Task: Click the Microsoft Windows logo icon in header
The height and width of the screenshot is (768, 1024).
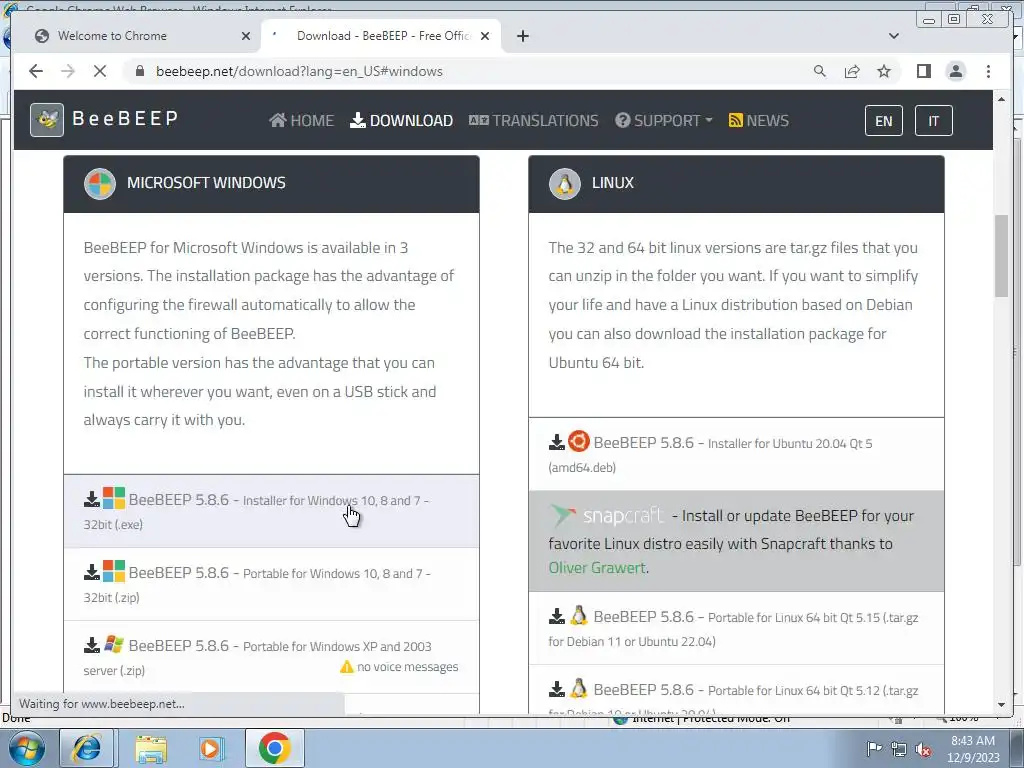Action: pyautogui.click(x=100, y=184)
